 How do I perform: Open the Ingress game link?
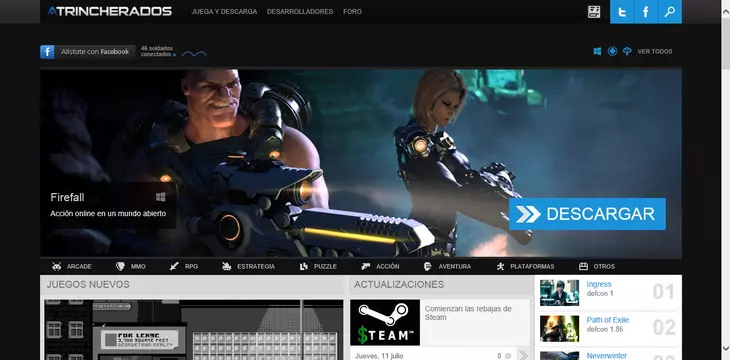tap(599, 284)
